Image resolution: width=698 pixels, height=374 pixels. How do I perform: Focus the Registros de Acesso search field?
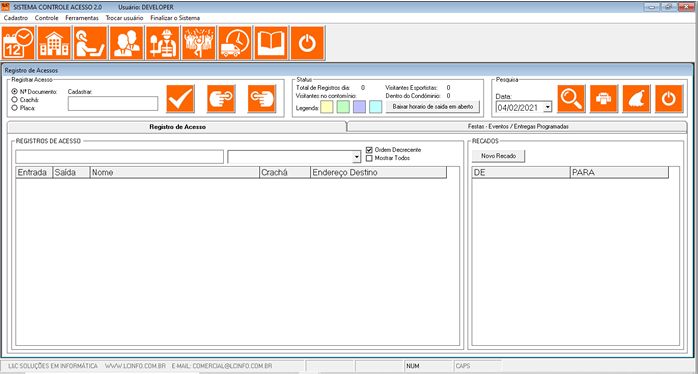tap(120, 157)
